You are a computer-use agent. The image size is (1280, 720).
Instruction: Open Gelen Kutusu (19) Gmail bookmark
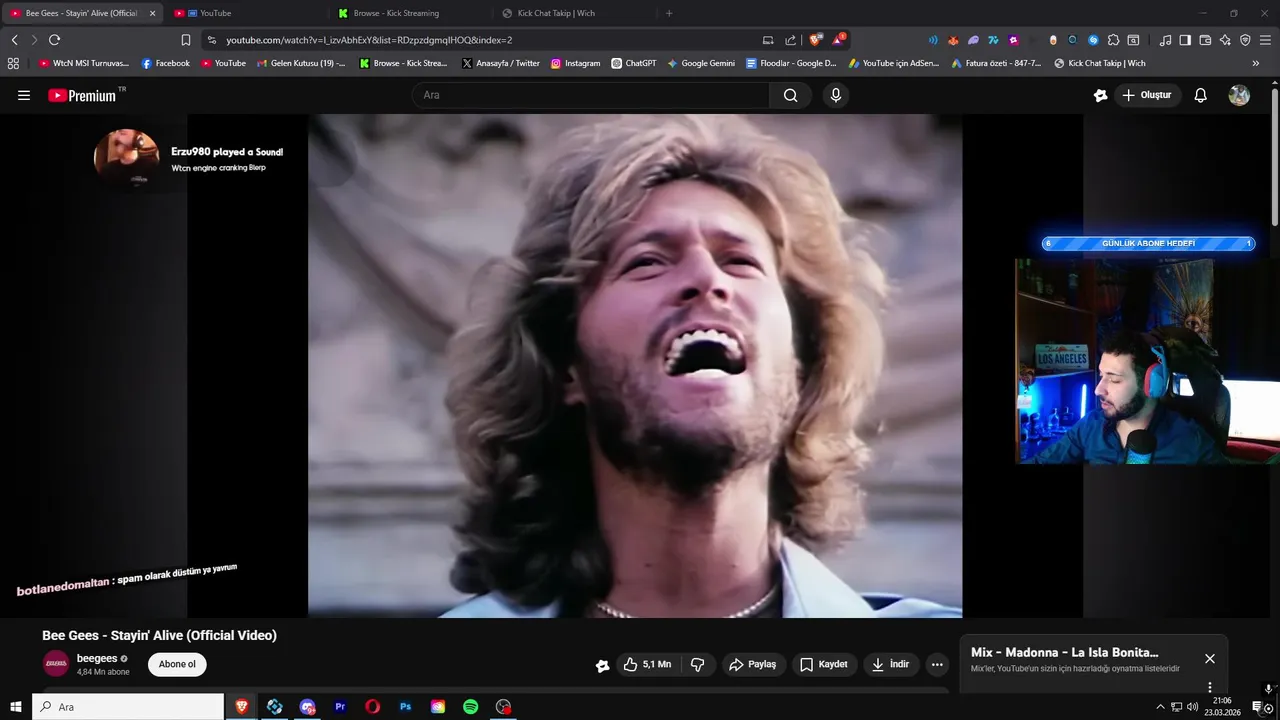coord(301,63)
